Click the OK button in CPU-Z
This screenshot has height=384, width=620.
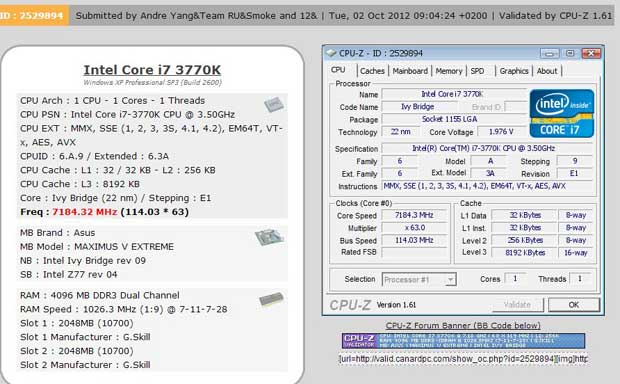tap(574, 305)
